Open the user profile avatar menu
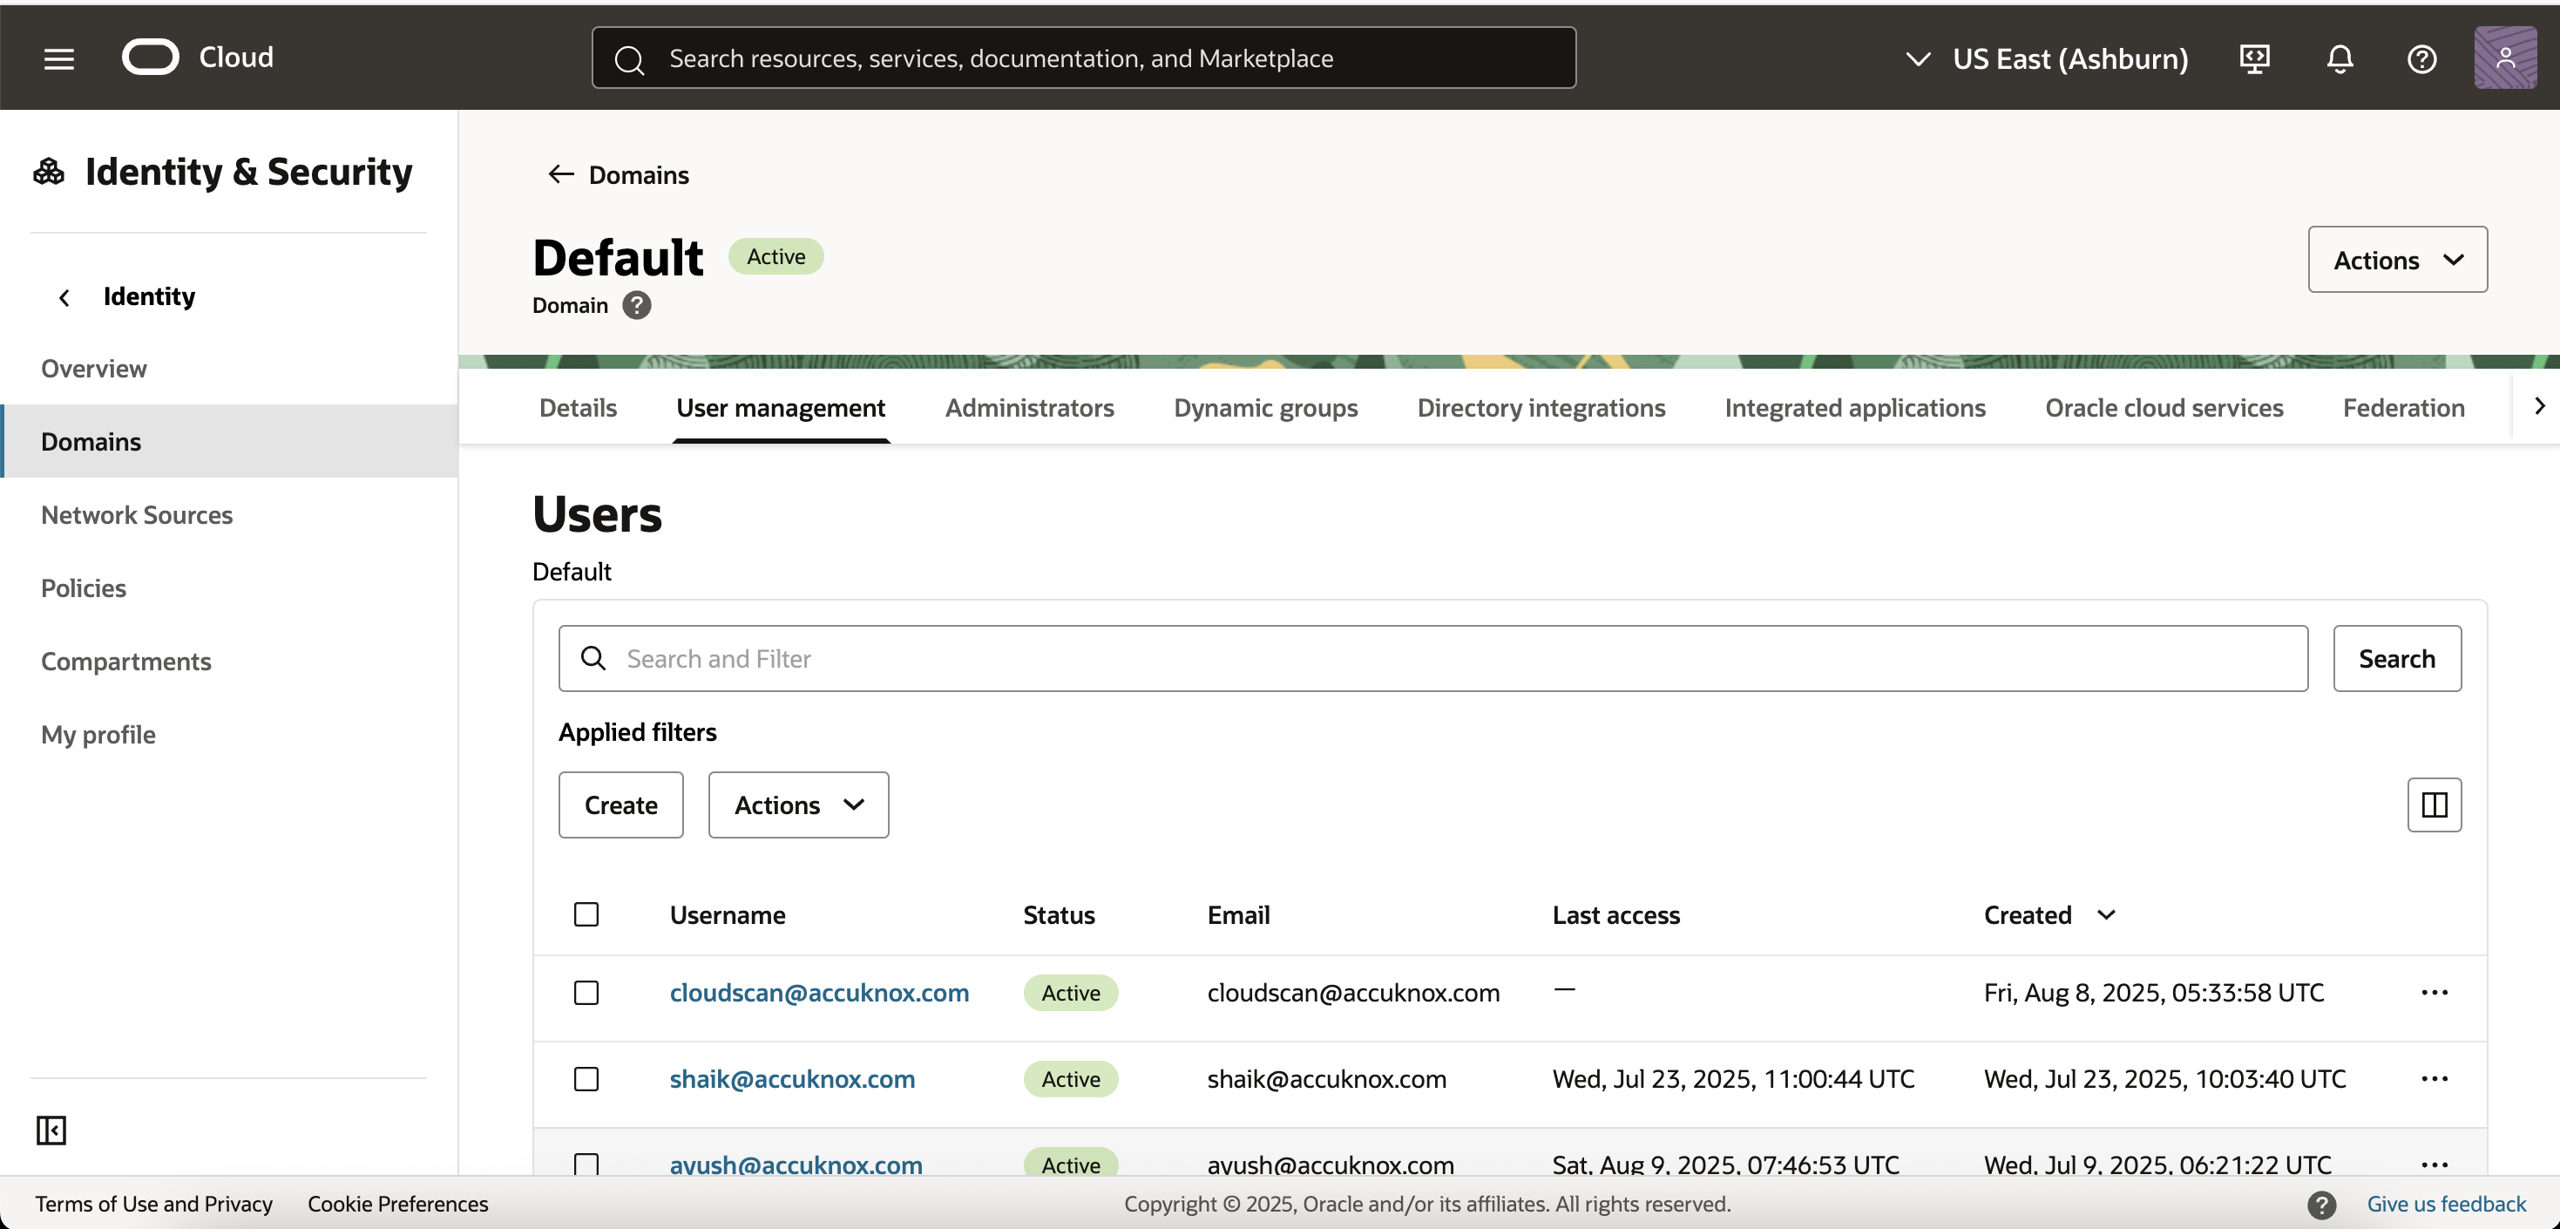This screenshot has height=1229, width=2560. 2504,58
